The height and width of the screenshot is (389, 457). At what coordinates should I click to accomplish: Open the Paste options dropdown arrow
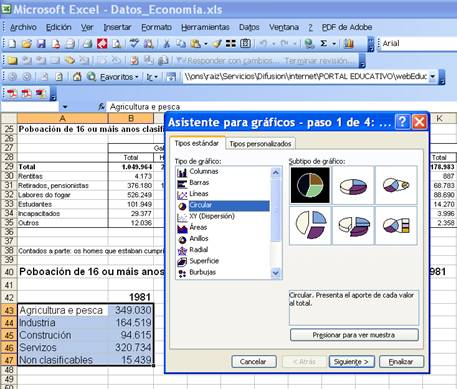point(206,44)
